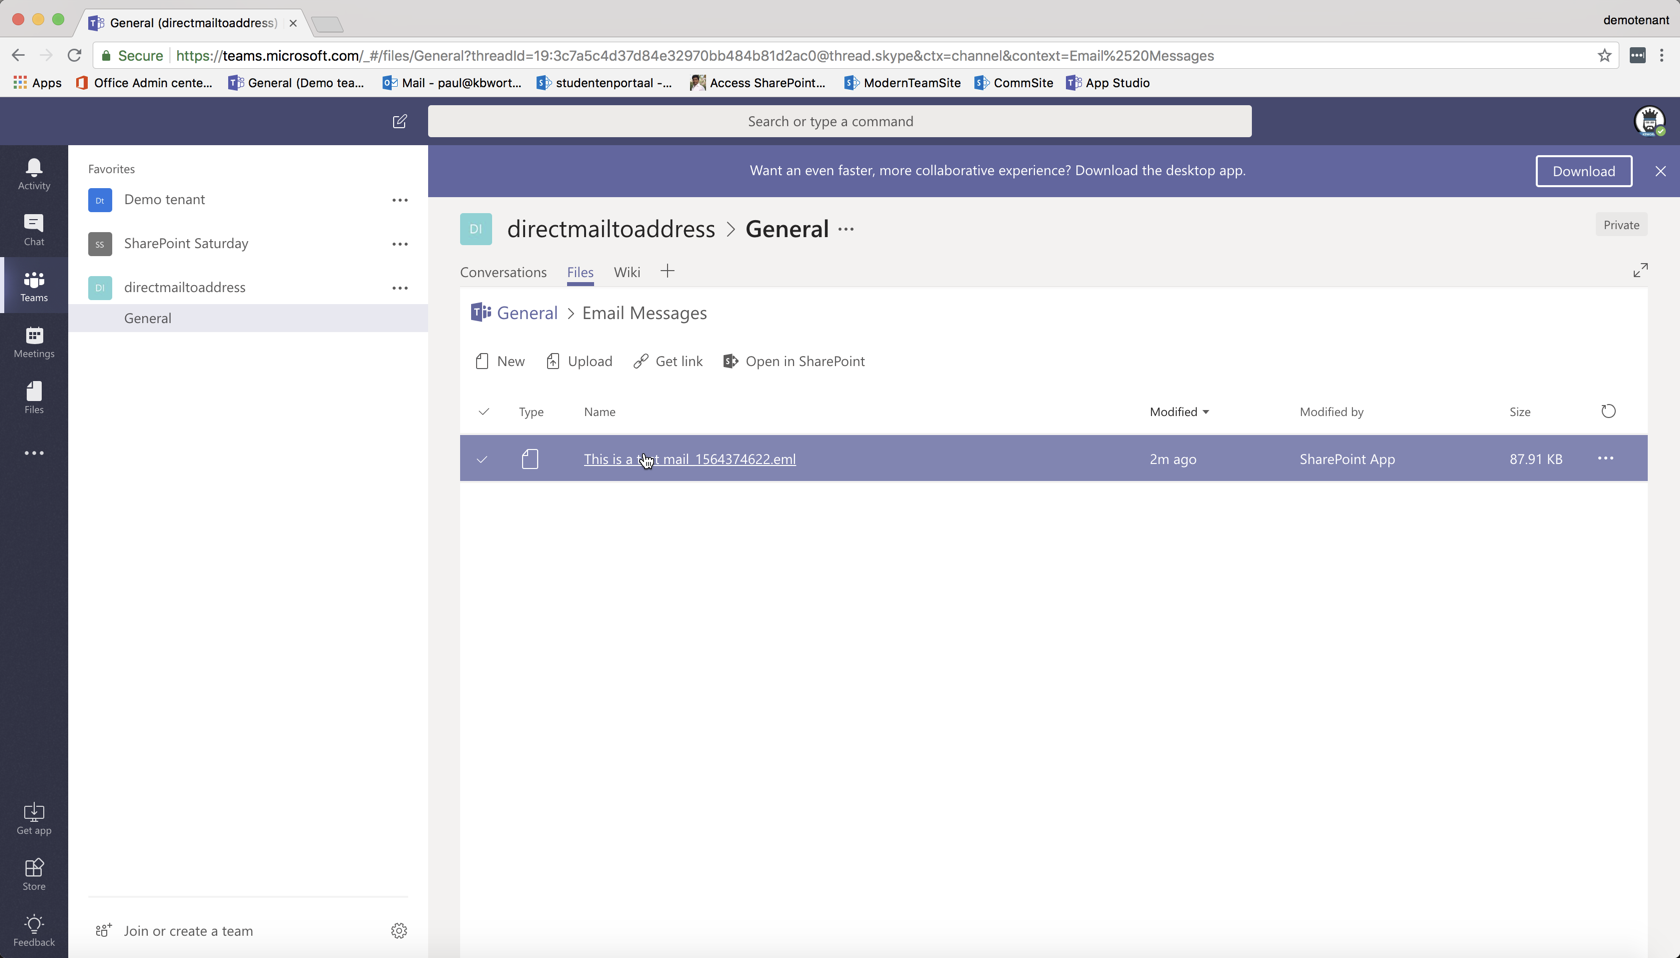
Task: Open the CommSite bookmark
Action: pos(1014,83)
